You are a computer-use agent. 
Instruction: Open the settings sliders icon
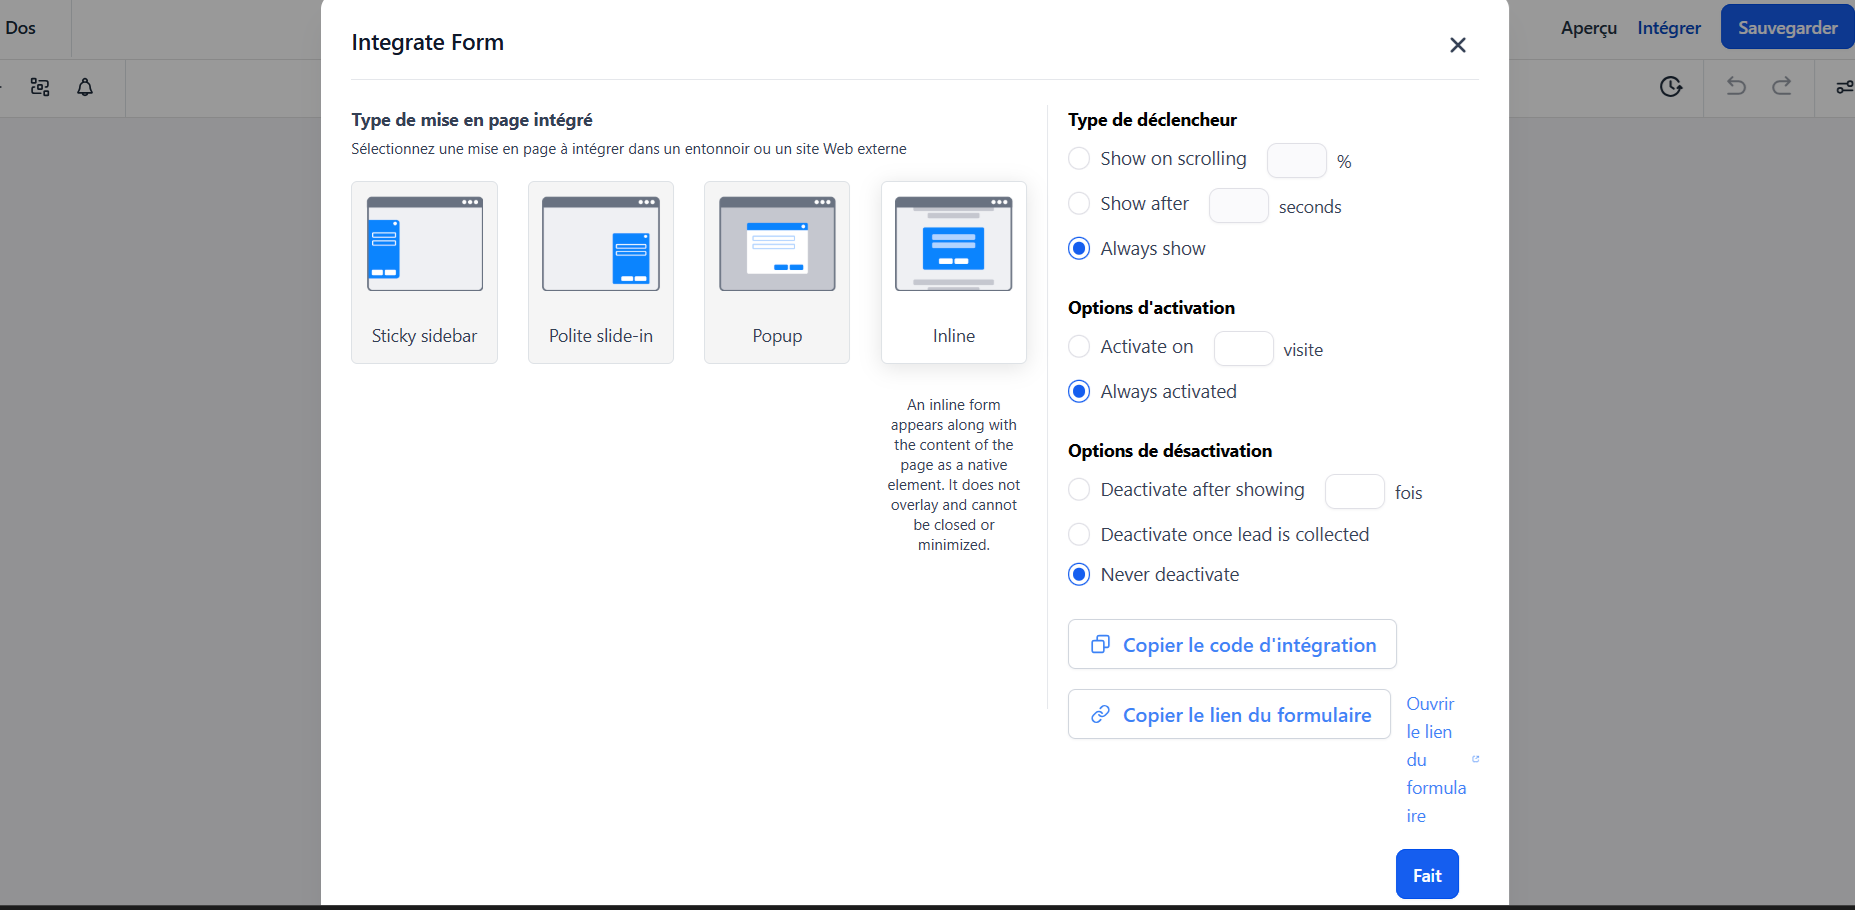point(1845,87)
